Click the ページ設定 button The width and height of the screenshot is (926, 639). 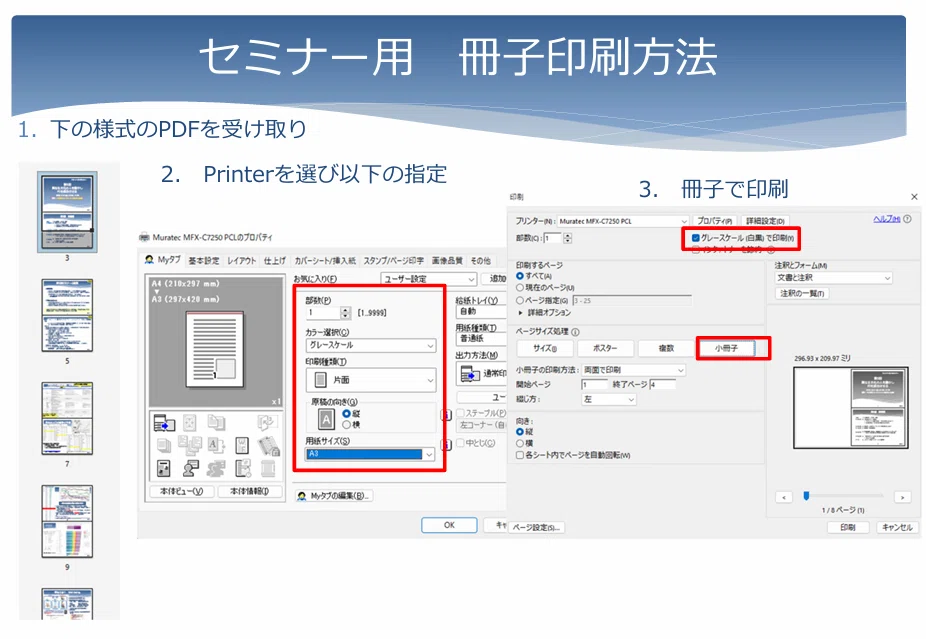(x=537, y=527)
